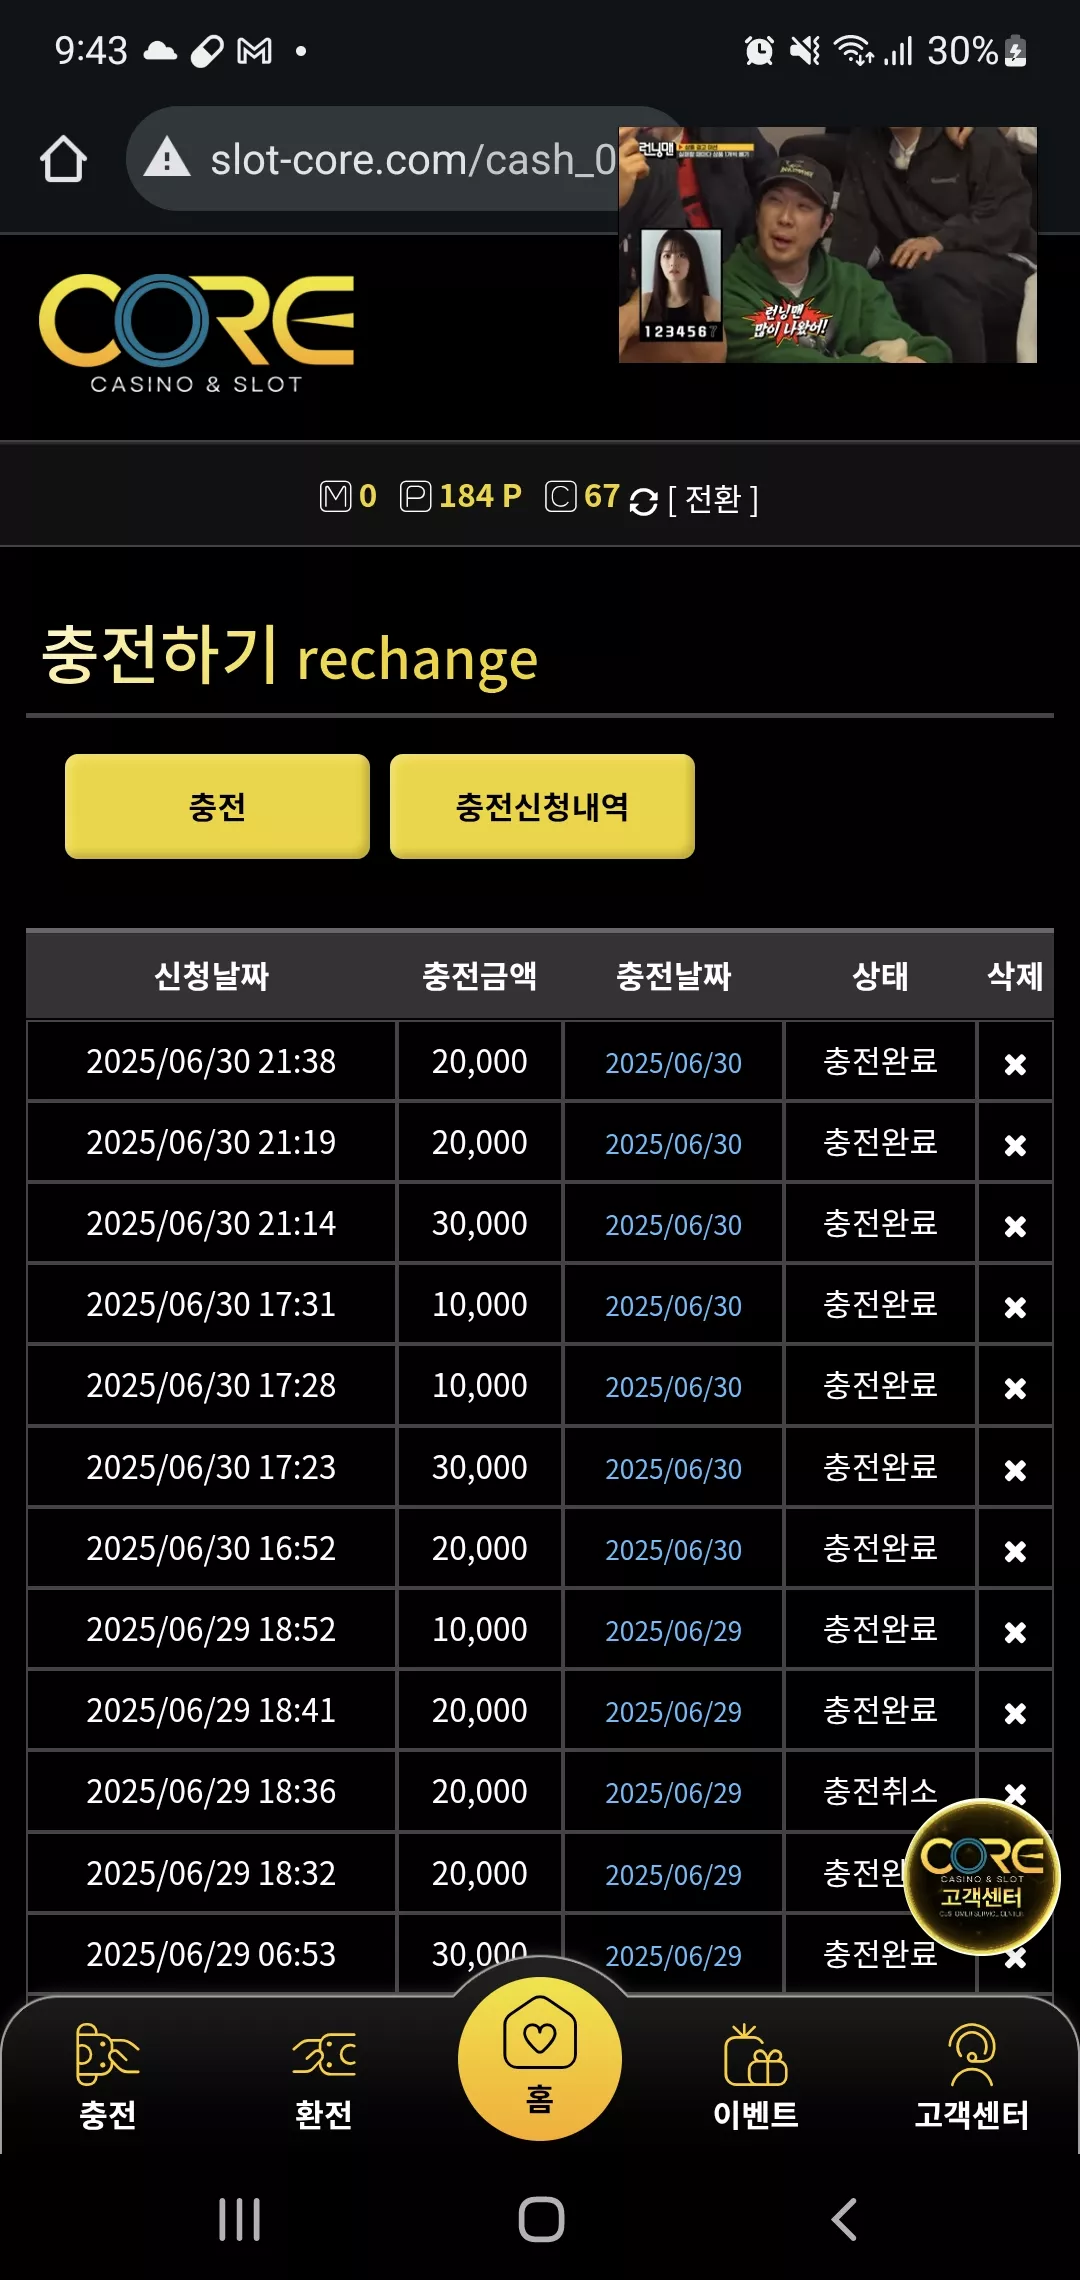Open Android recent apps button
The width and height of the screenshot is (1080, 2280).
click(x=240, y=2219)
